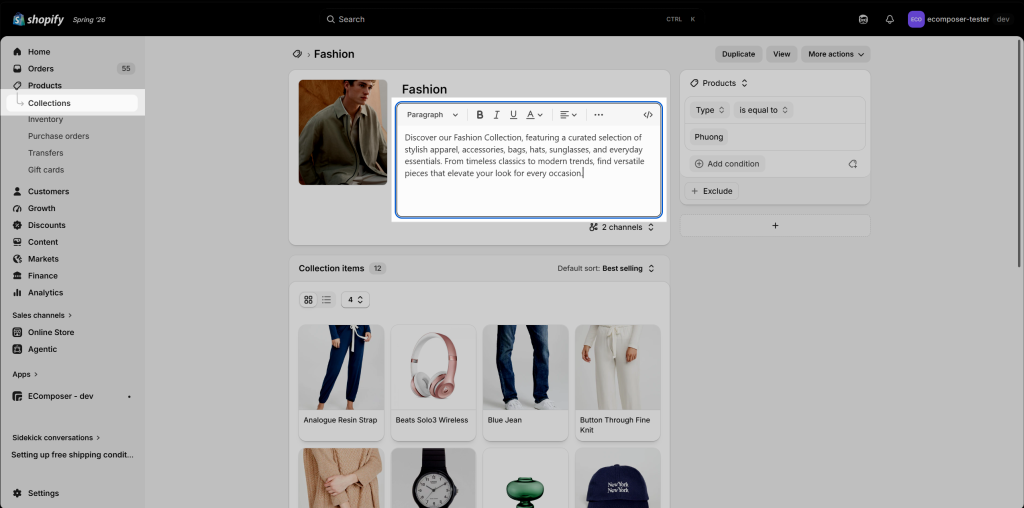Click the Customers icon in sidebar
This screenshot has width=1024, height=508.
(x=18, y=192)
